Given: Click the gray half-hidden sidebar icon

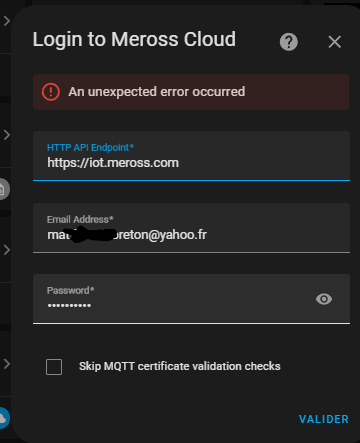Looking at the screenshot, I should [4, 189].
